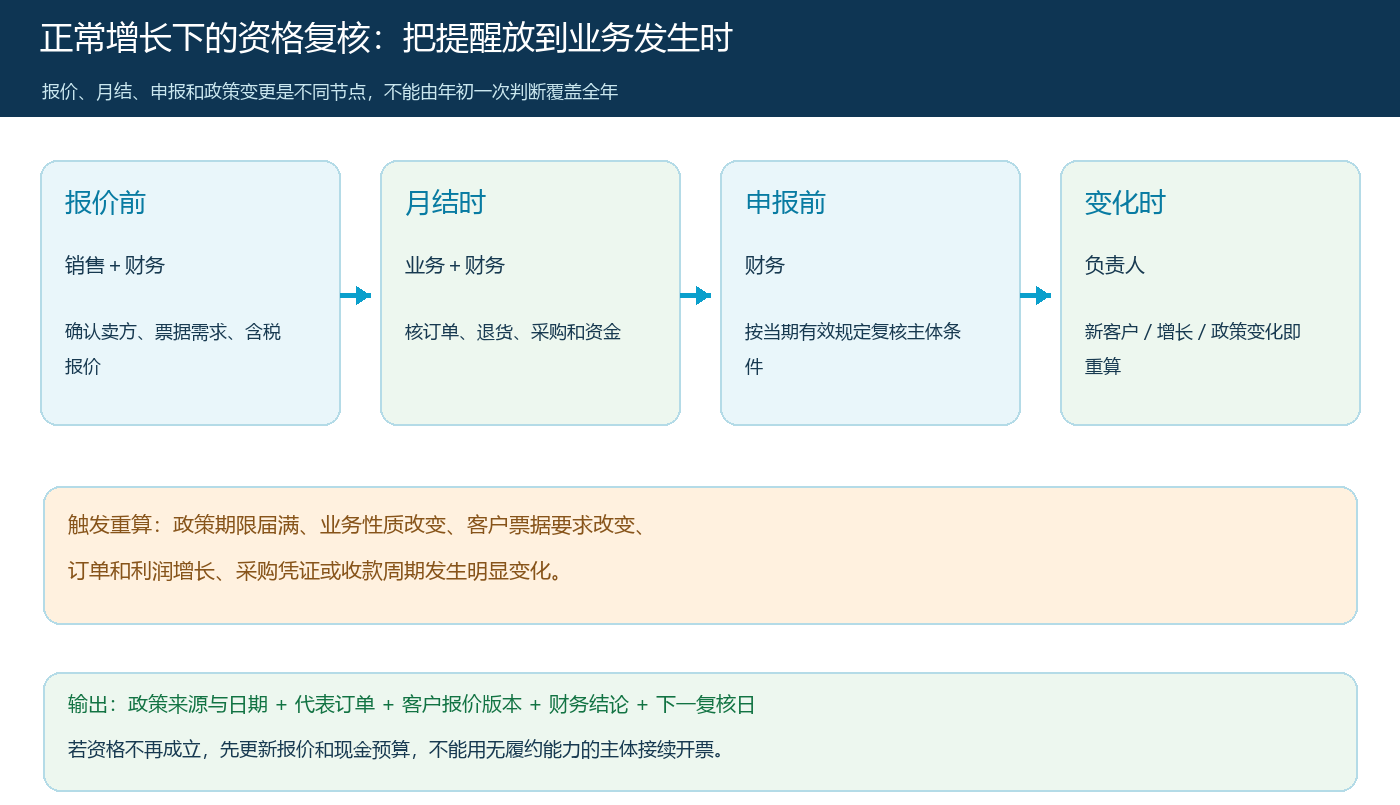Select the text 核订单、退货、采购和资金
The width and height of the screenshot is (1400, 805).
513,332
